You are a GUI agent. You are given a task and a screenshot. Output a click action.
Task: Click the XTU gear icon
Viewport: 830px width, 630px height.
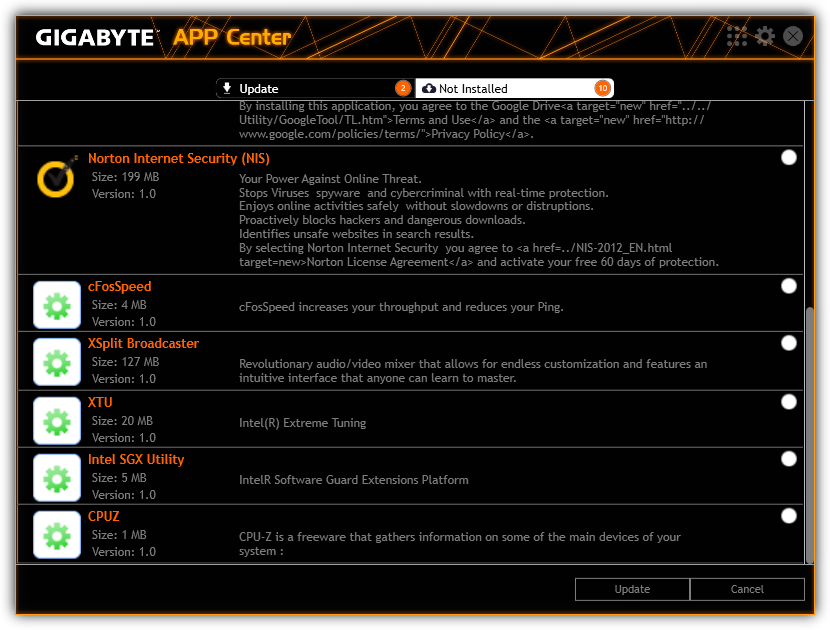pyautogui.click(x=57, y=421)
